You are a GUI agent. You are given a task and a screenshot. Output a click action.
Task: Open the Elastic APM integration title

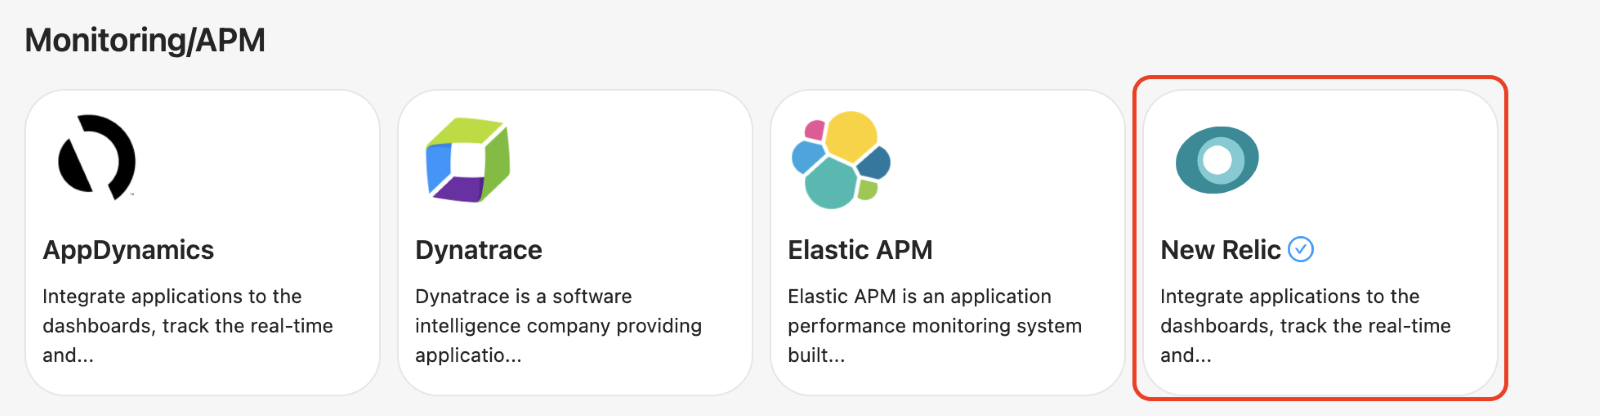click(860, 250)
